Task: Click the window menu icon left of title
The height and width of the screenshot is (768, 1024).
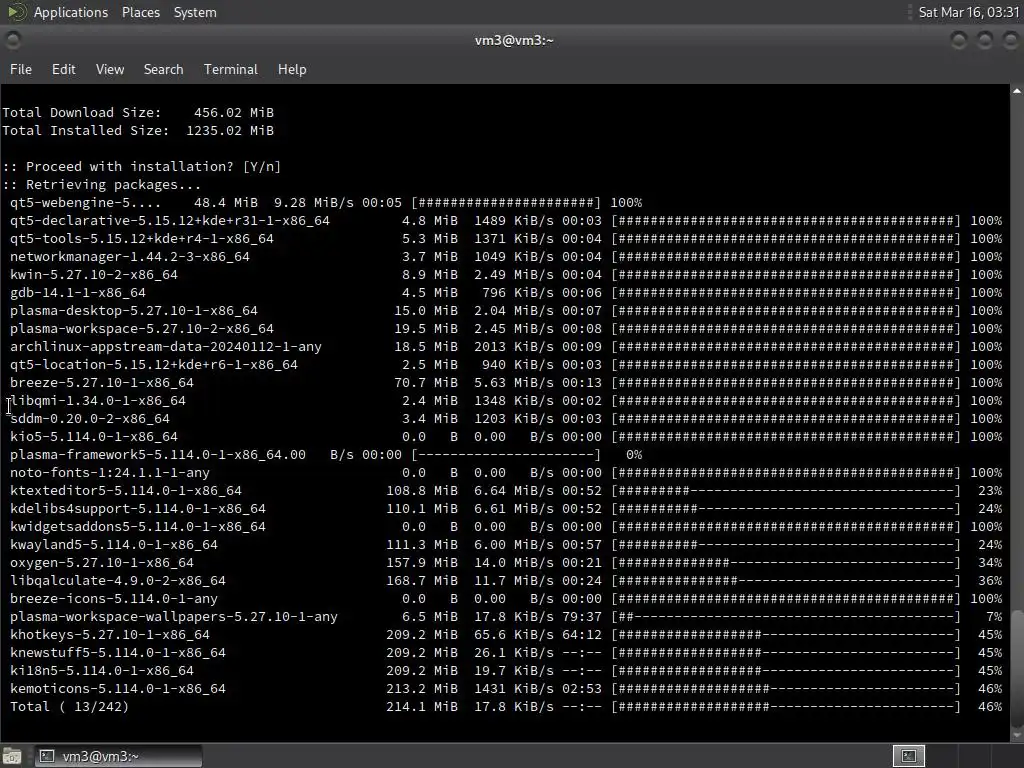Action: pyautogui.click(x=12, y=40)
